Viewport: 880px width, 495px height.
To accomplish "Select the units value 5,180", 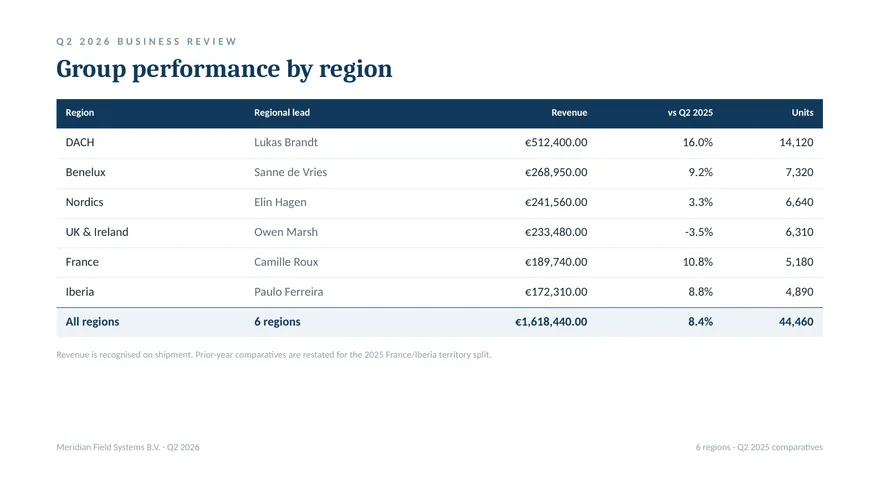I will (799, 262).
